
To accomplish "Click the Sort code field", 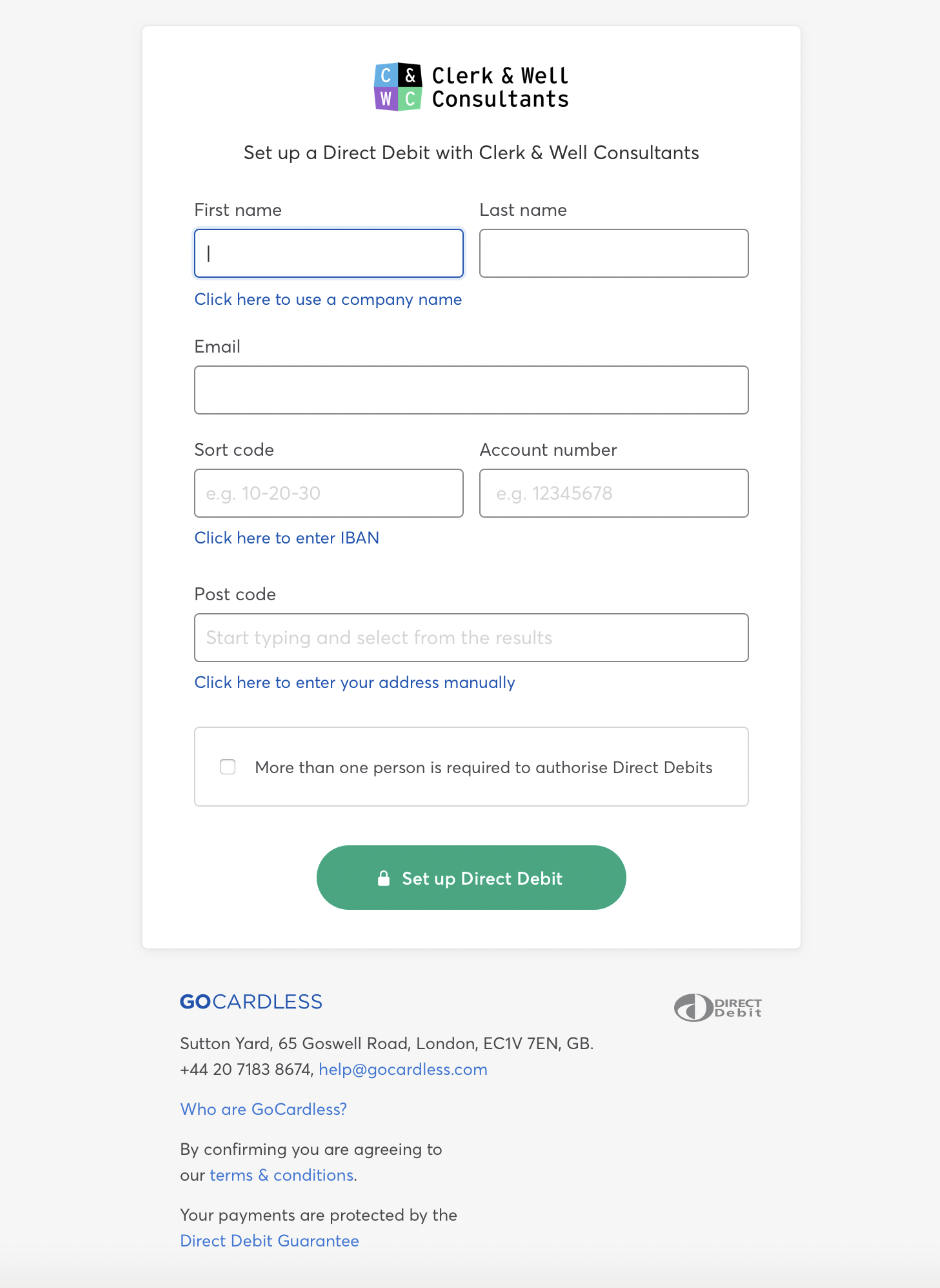I will (329, 493).
